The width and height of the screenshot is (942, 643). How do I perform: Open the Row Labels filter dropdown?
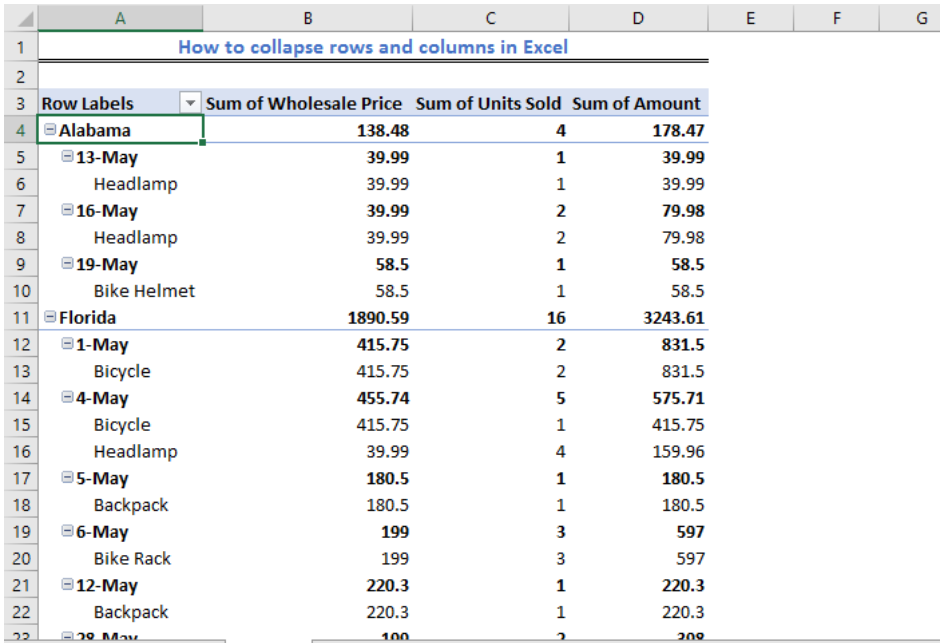pyautogui.click(x=190, y=103)
